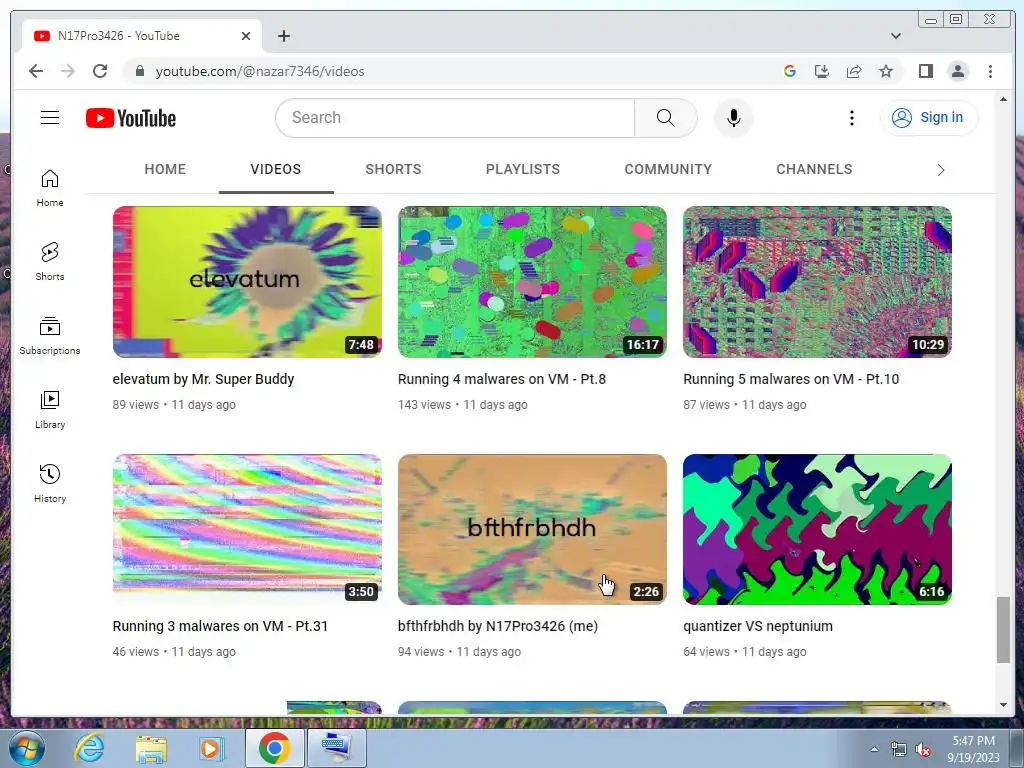This screenshot has height=768, width=1024.
Task: Click the Sign in button
Action: click(x=929, y=118)
